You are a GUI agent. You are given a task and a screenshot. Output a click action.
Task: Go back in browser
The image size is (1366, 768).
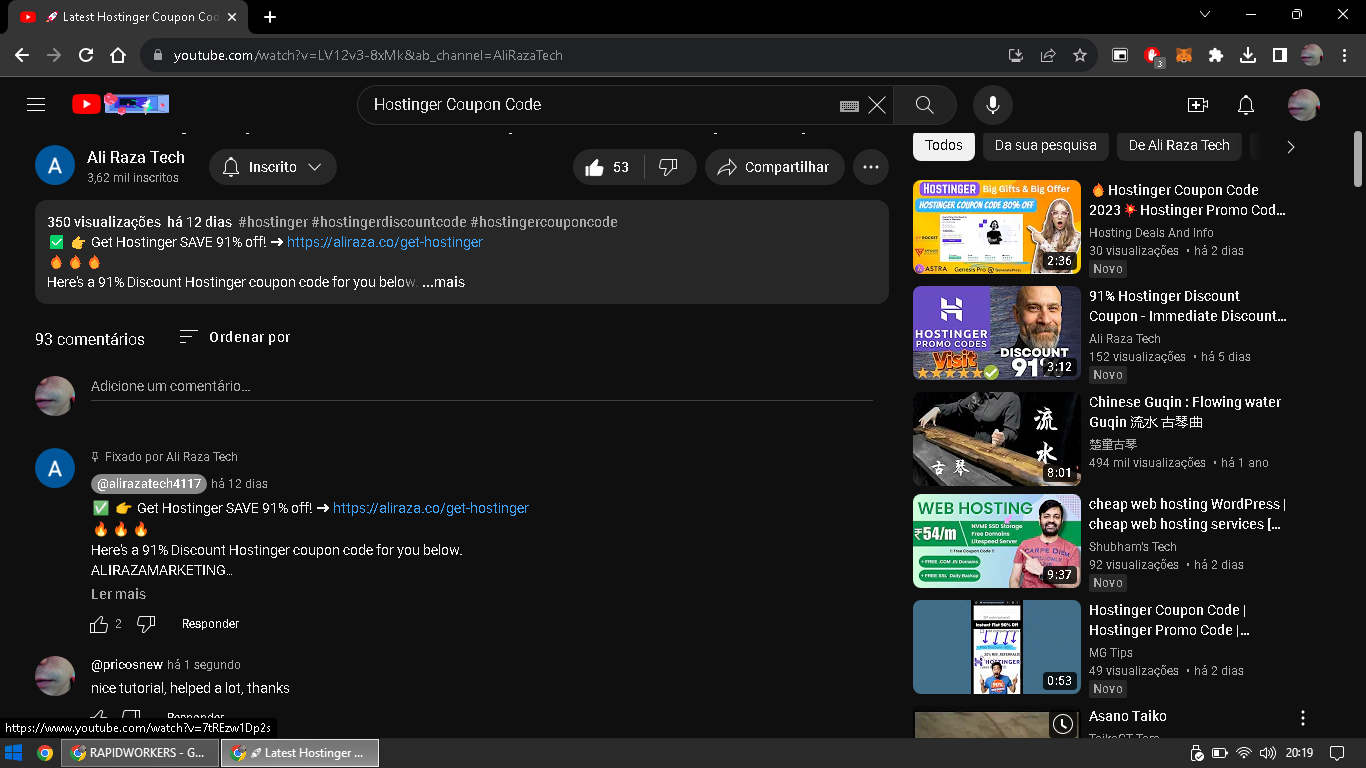coord(22,55)
